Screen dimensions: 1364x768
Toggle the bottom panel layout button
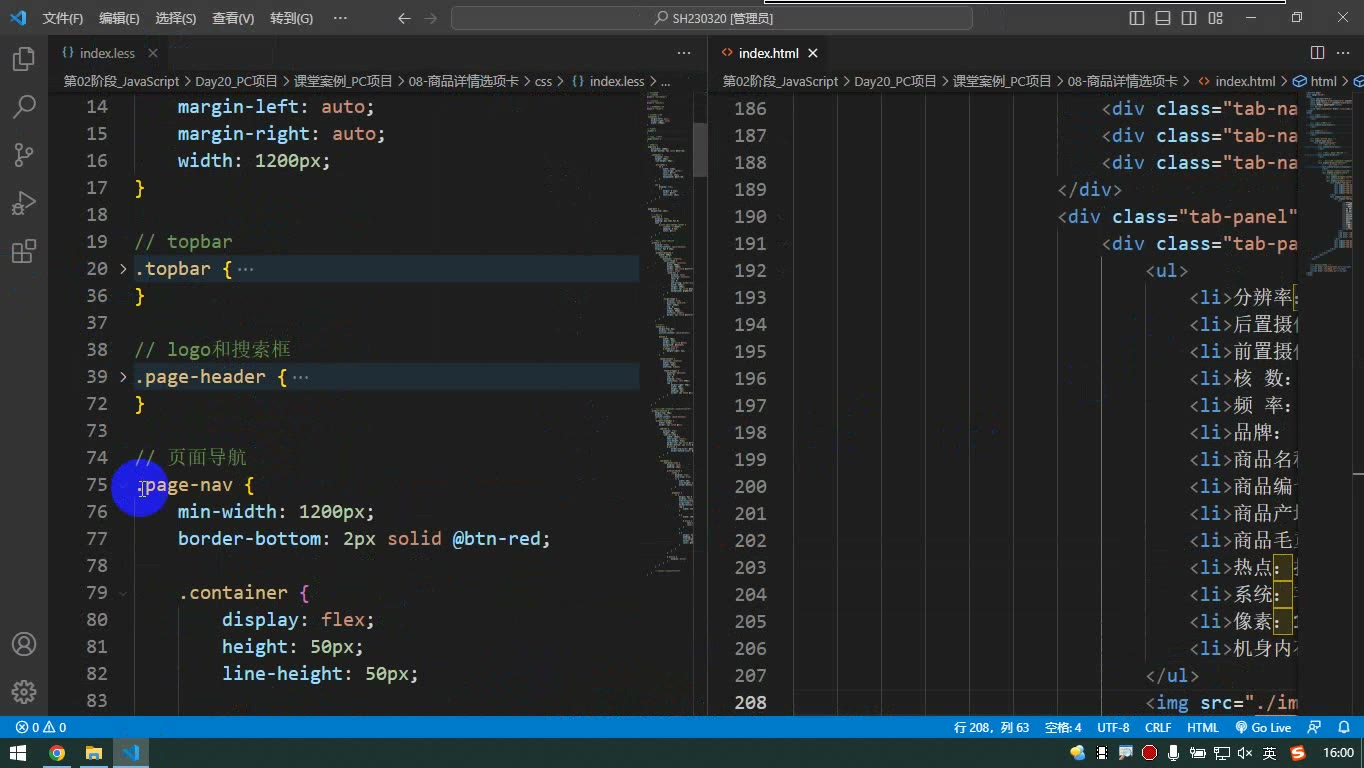click(1163, 18)
